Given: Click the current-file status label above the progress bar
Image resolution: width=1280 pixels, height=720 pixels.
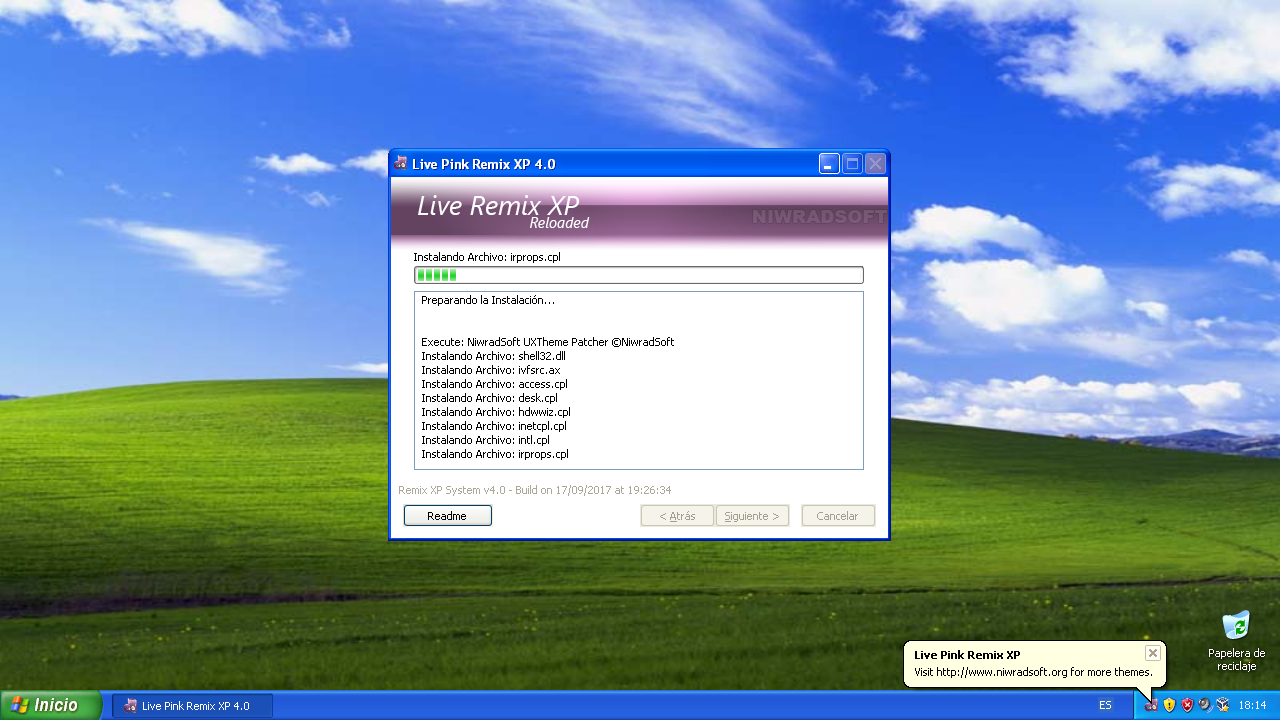Looking at the screenshot, I should (x=487, y=257).
